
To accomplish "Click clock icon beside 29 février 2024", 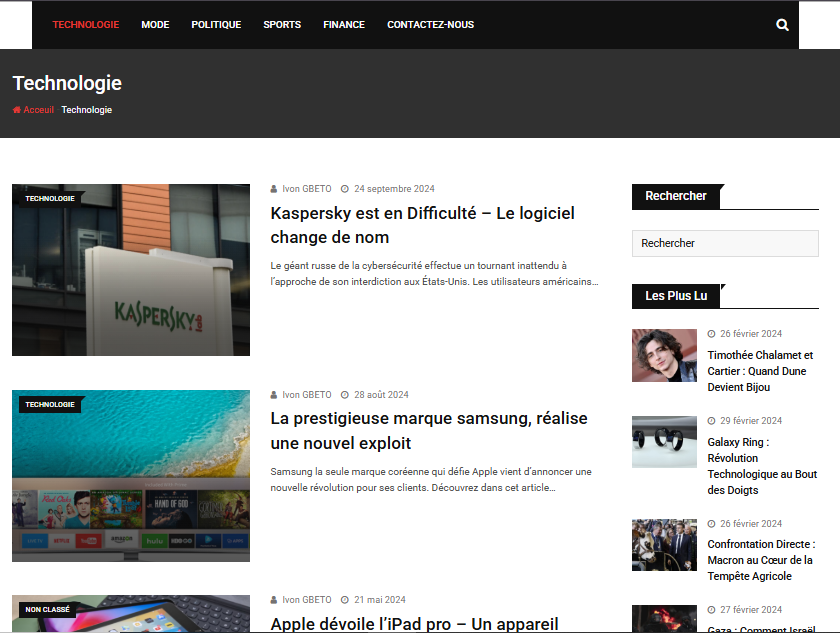I will pos(711,421).
